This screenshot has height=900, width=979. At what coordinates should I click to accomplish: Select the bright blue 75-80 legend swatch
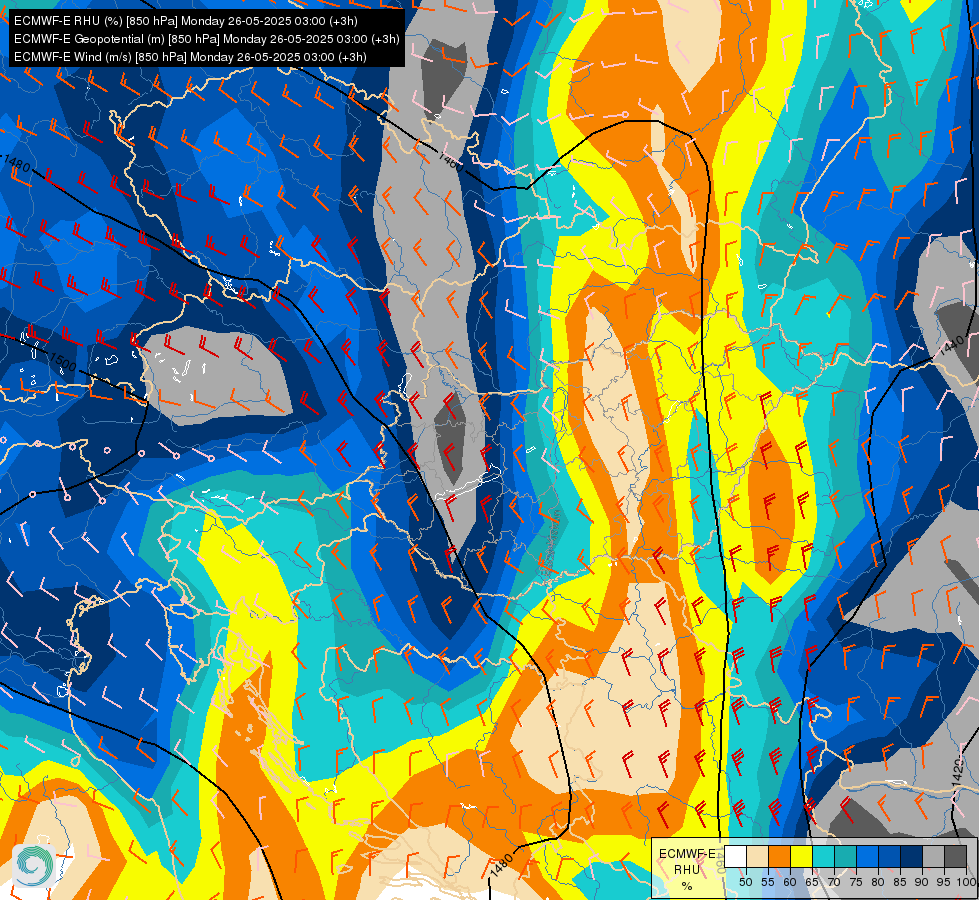(868, 856)
